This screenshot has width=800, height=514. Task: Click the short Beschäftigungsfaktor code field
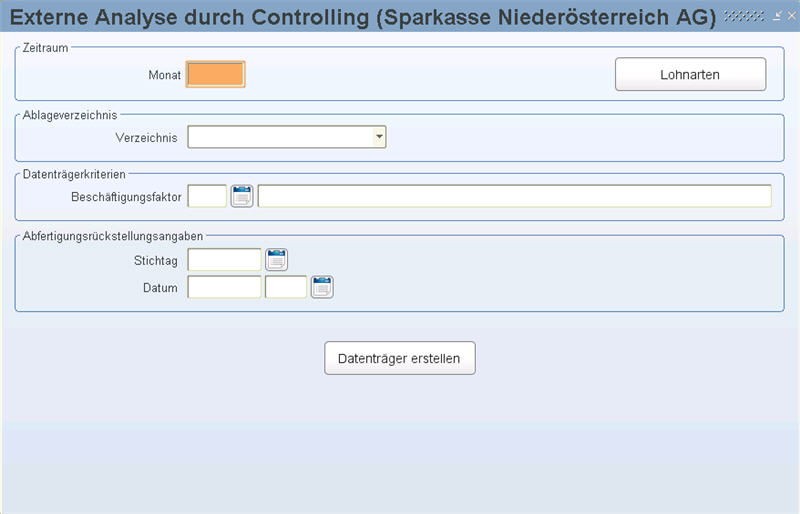[207, 196]
